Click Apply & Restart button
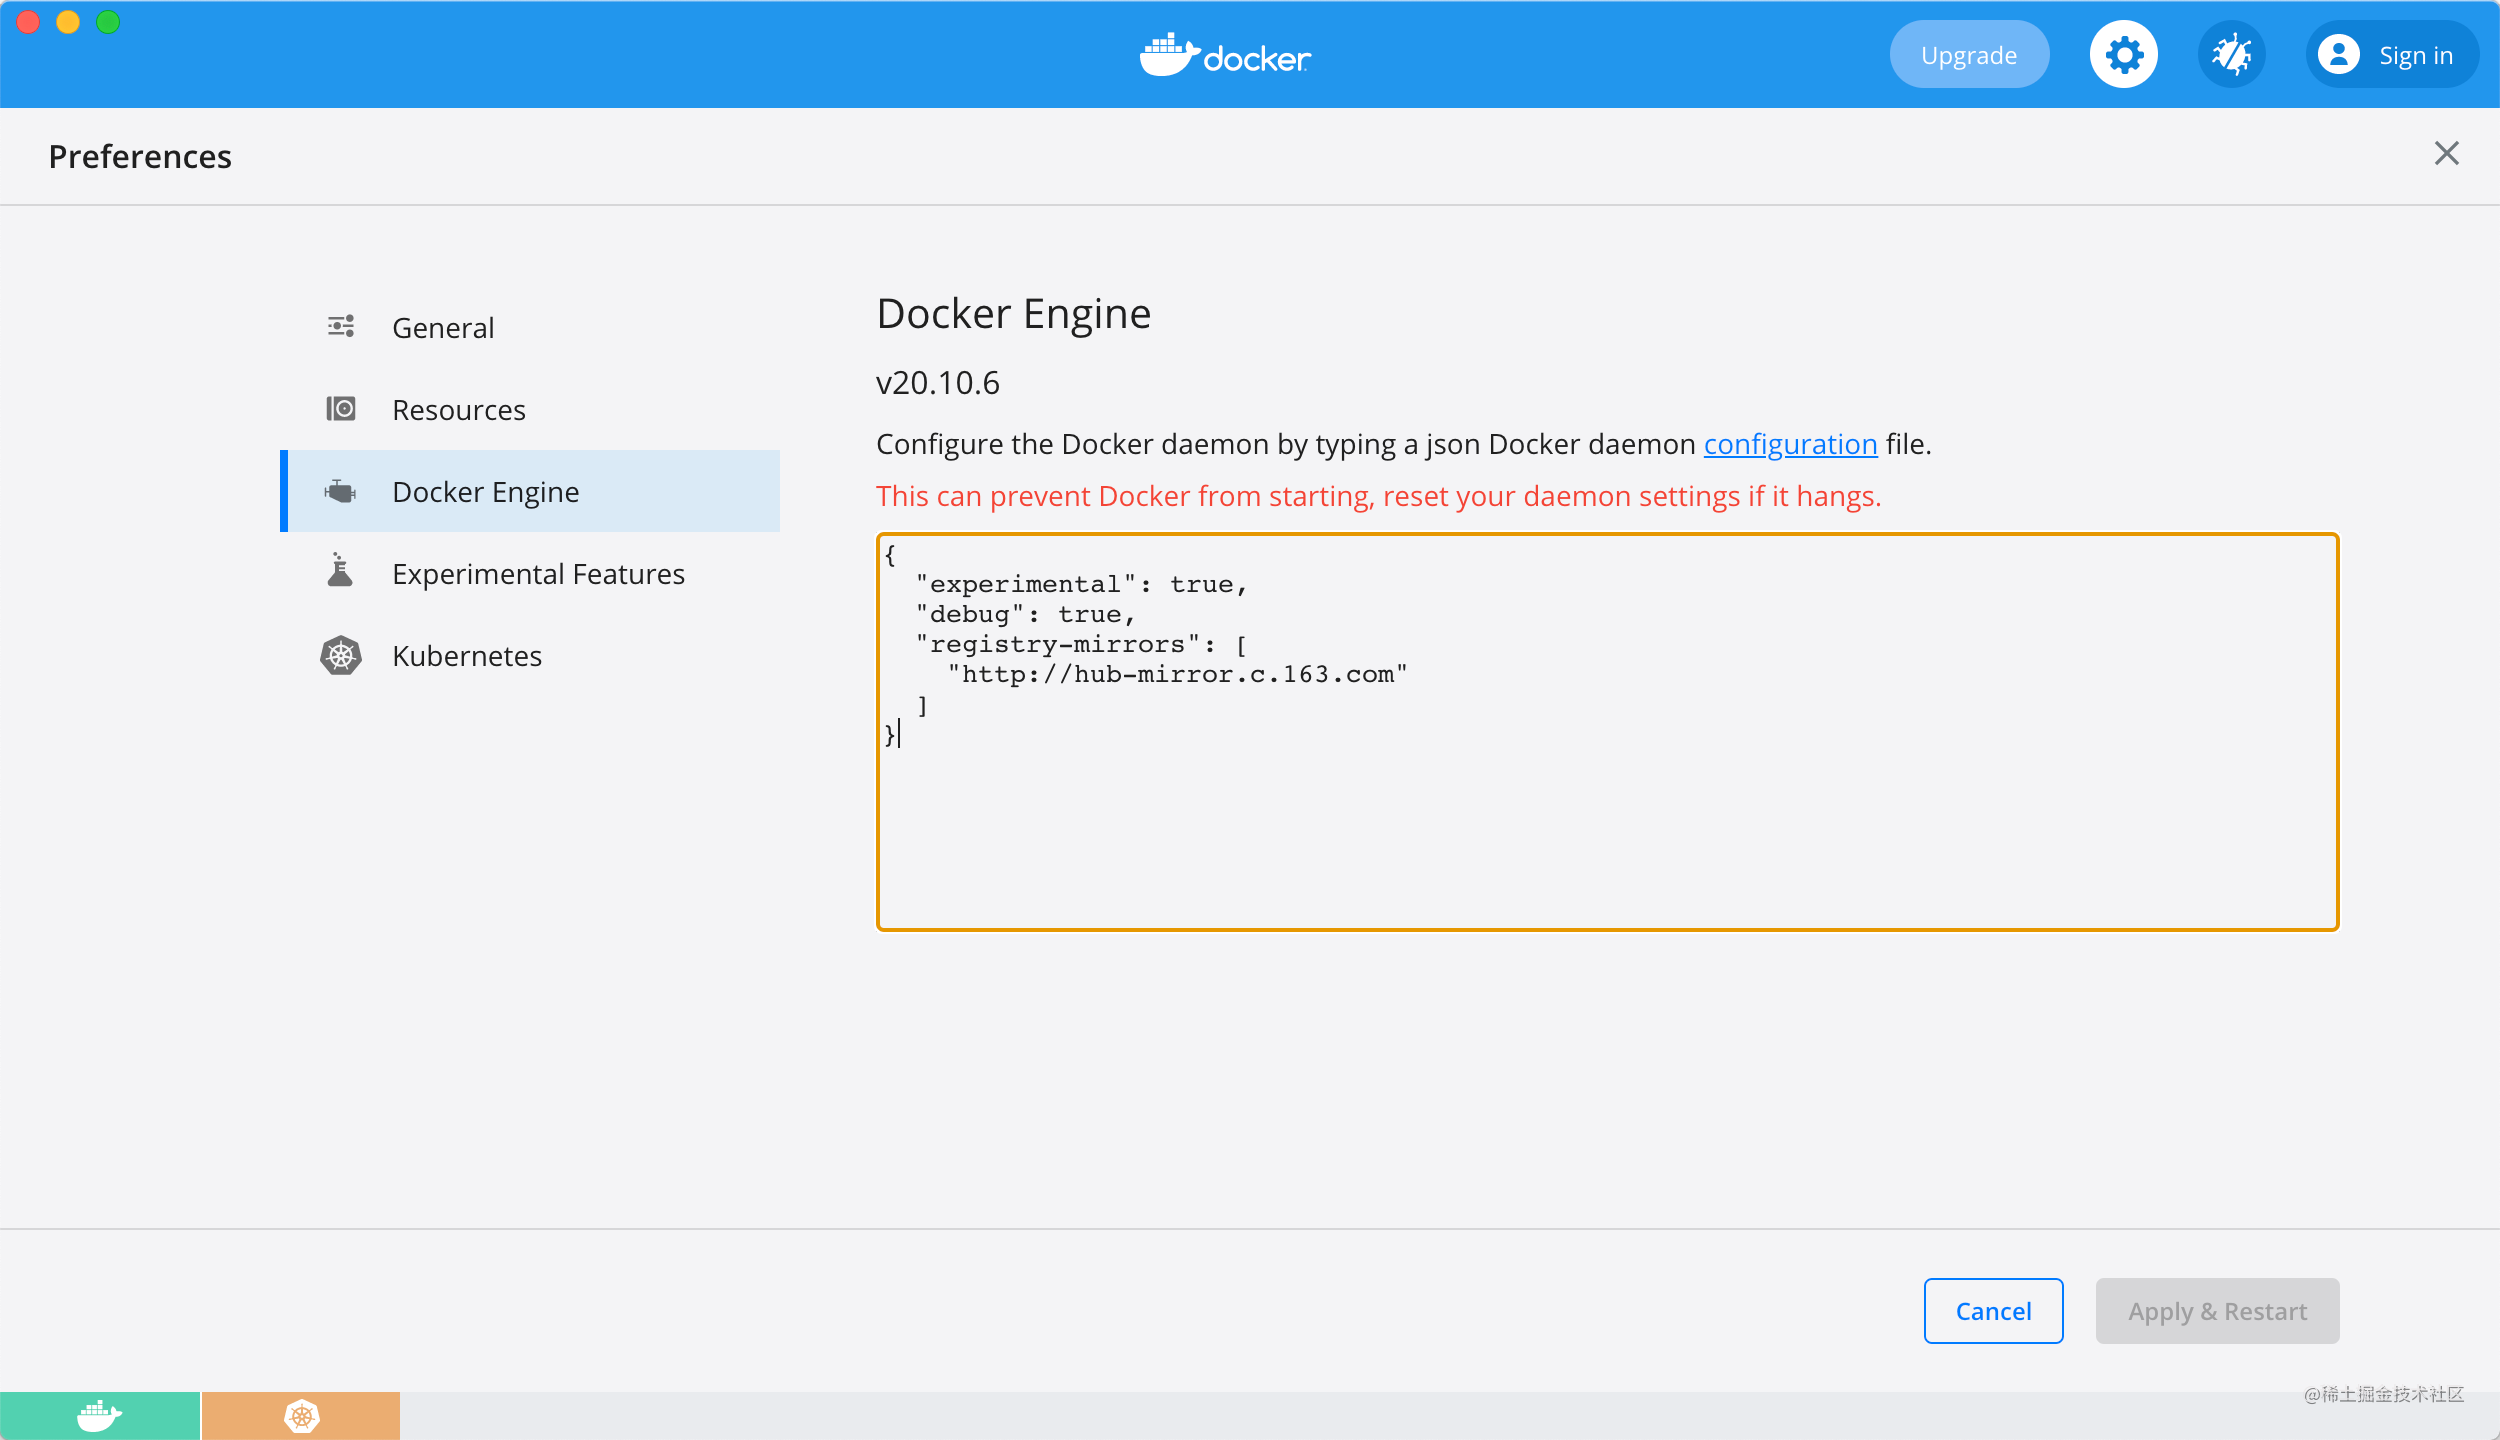Viewport: 2500px width, 1440px height. [x=2217, y=1311]
